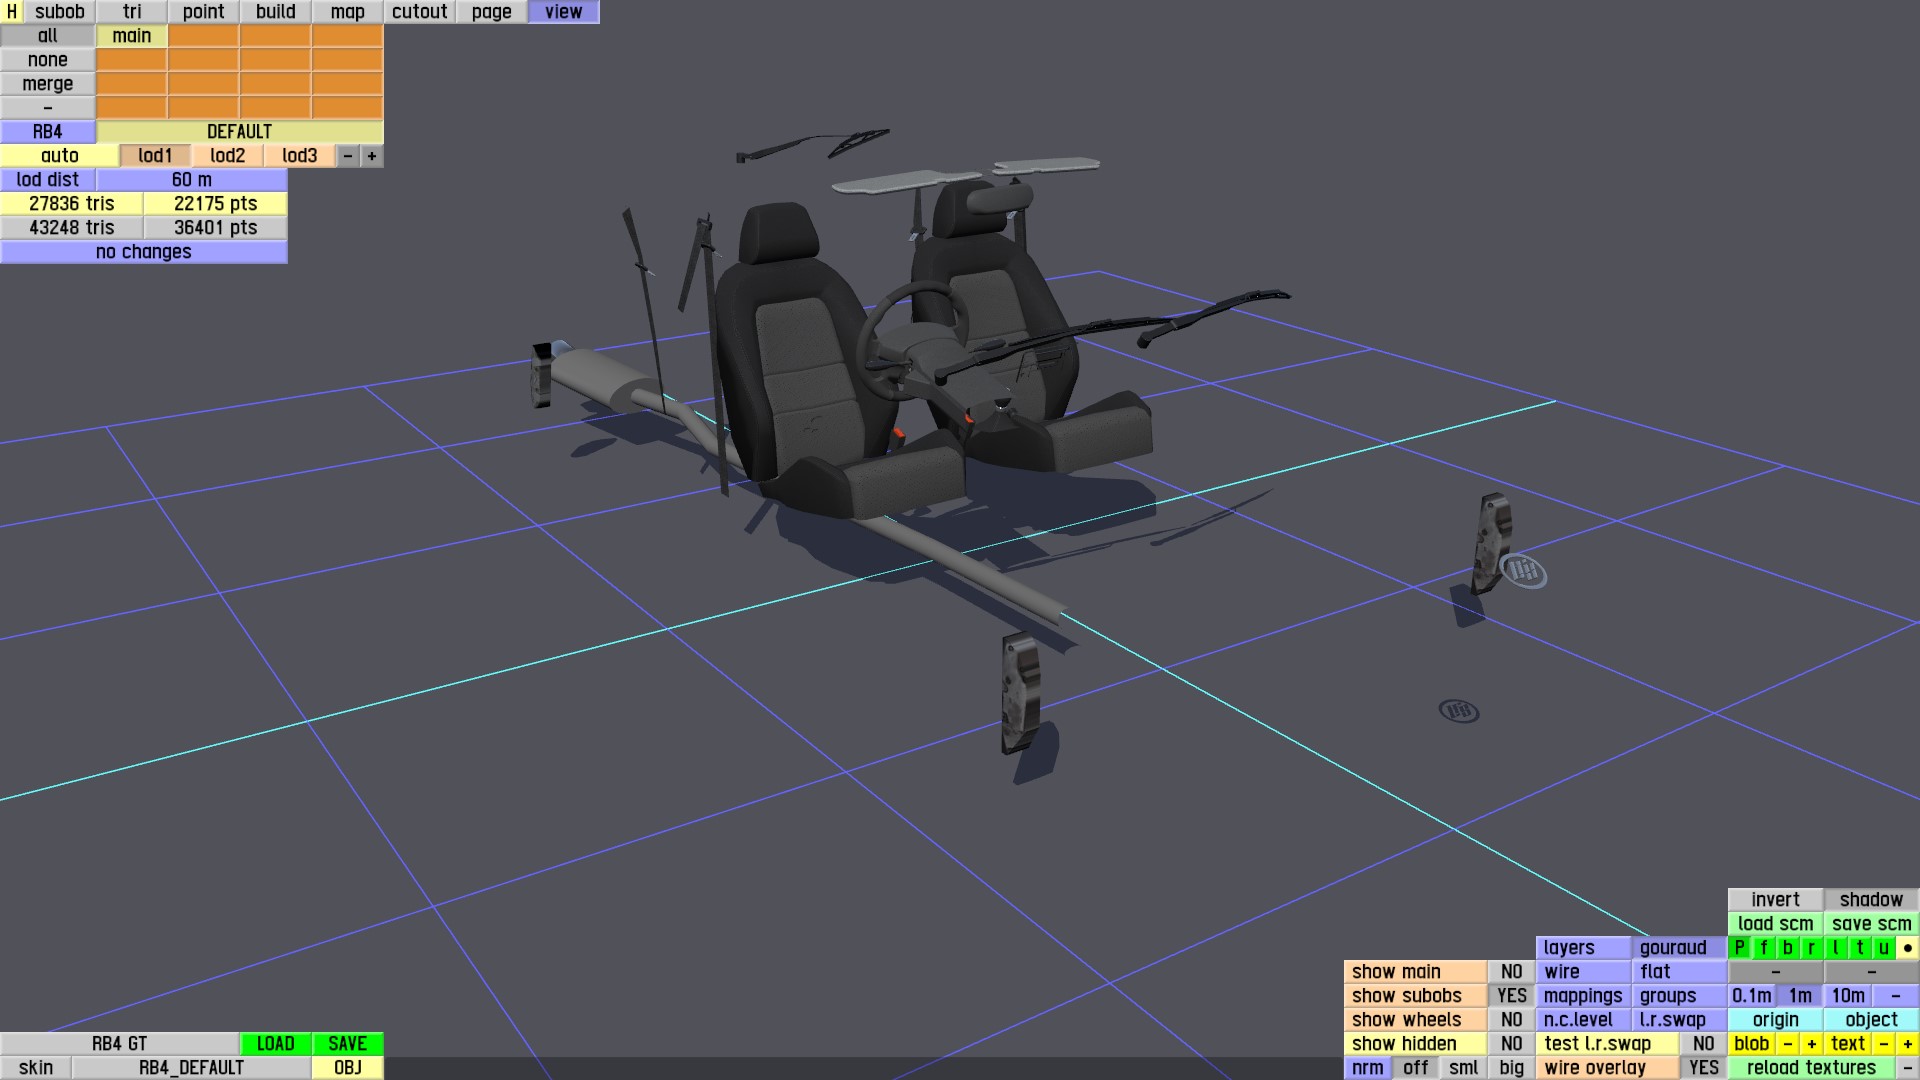Decrease text size with minus
Viewport: 1920px width, 1080px height.
[x=1883, y=1044]
